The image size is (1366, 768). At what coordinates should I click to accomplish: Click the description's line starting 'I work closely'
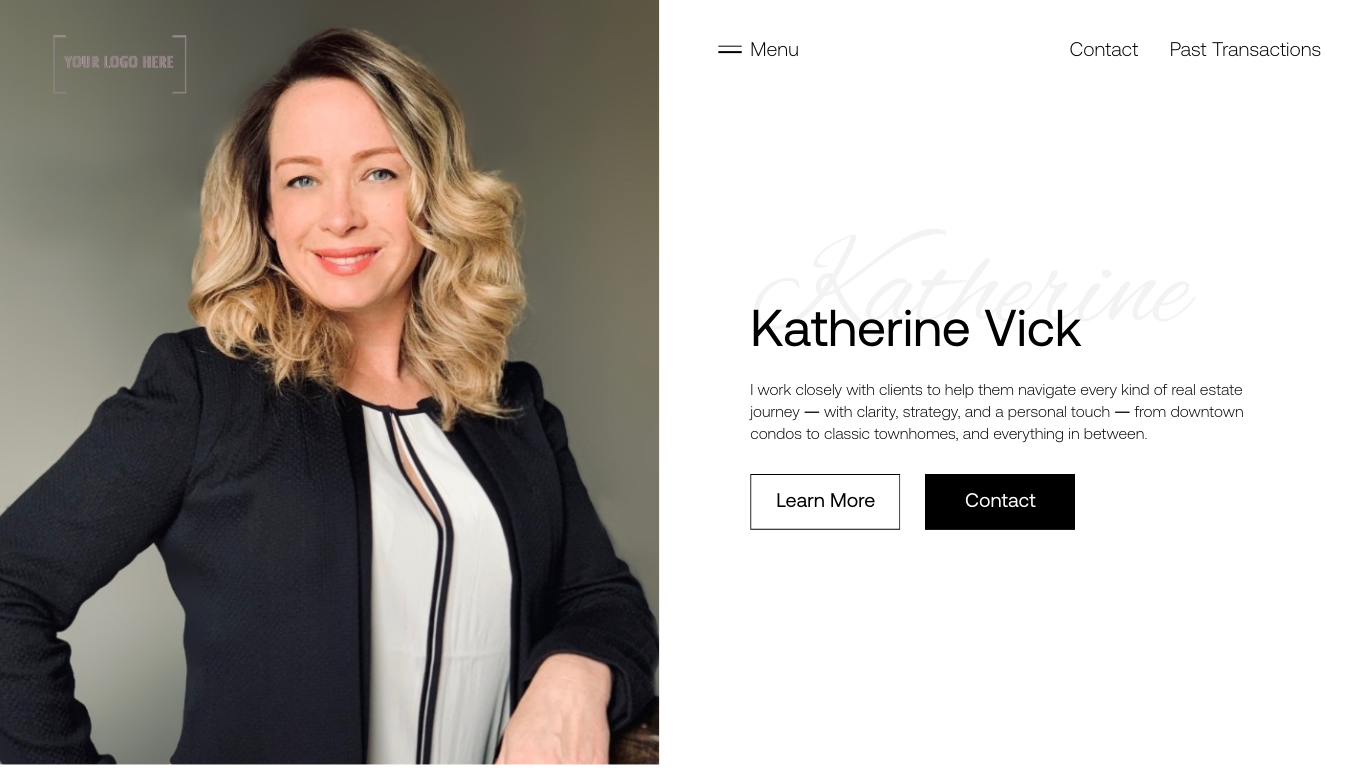(996, 390)
